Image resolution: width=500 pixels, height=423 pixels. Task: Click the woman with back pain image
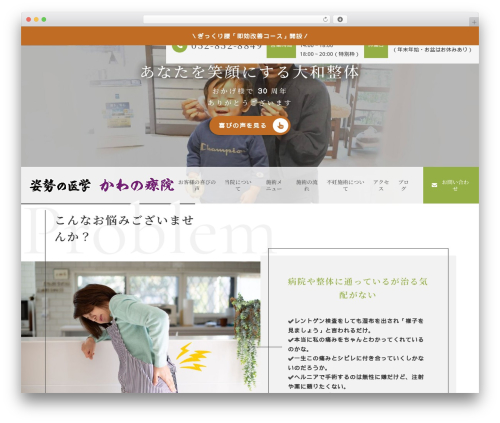point(141,327)
